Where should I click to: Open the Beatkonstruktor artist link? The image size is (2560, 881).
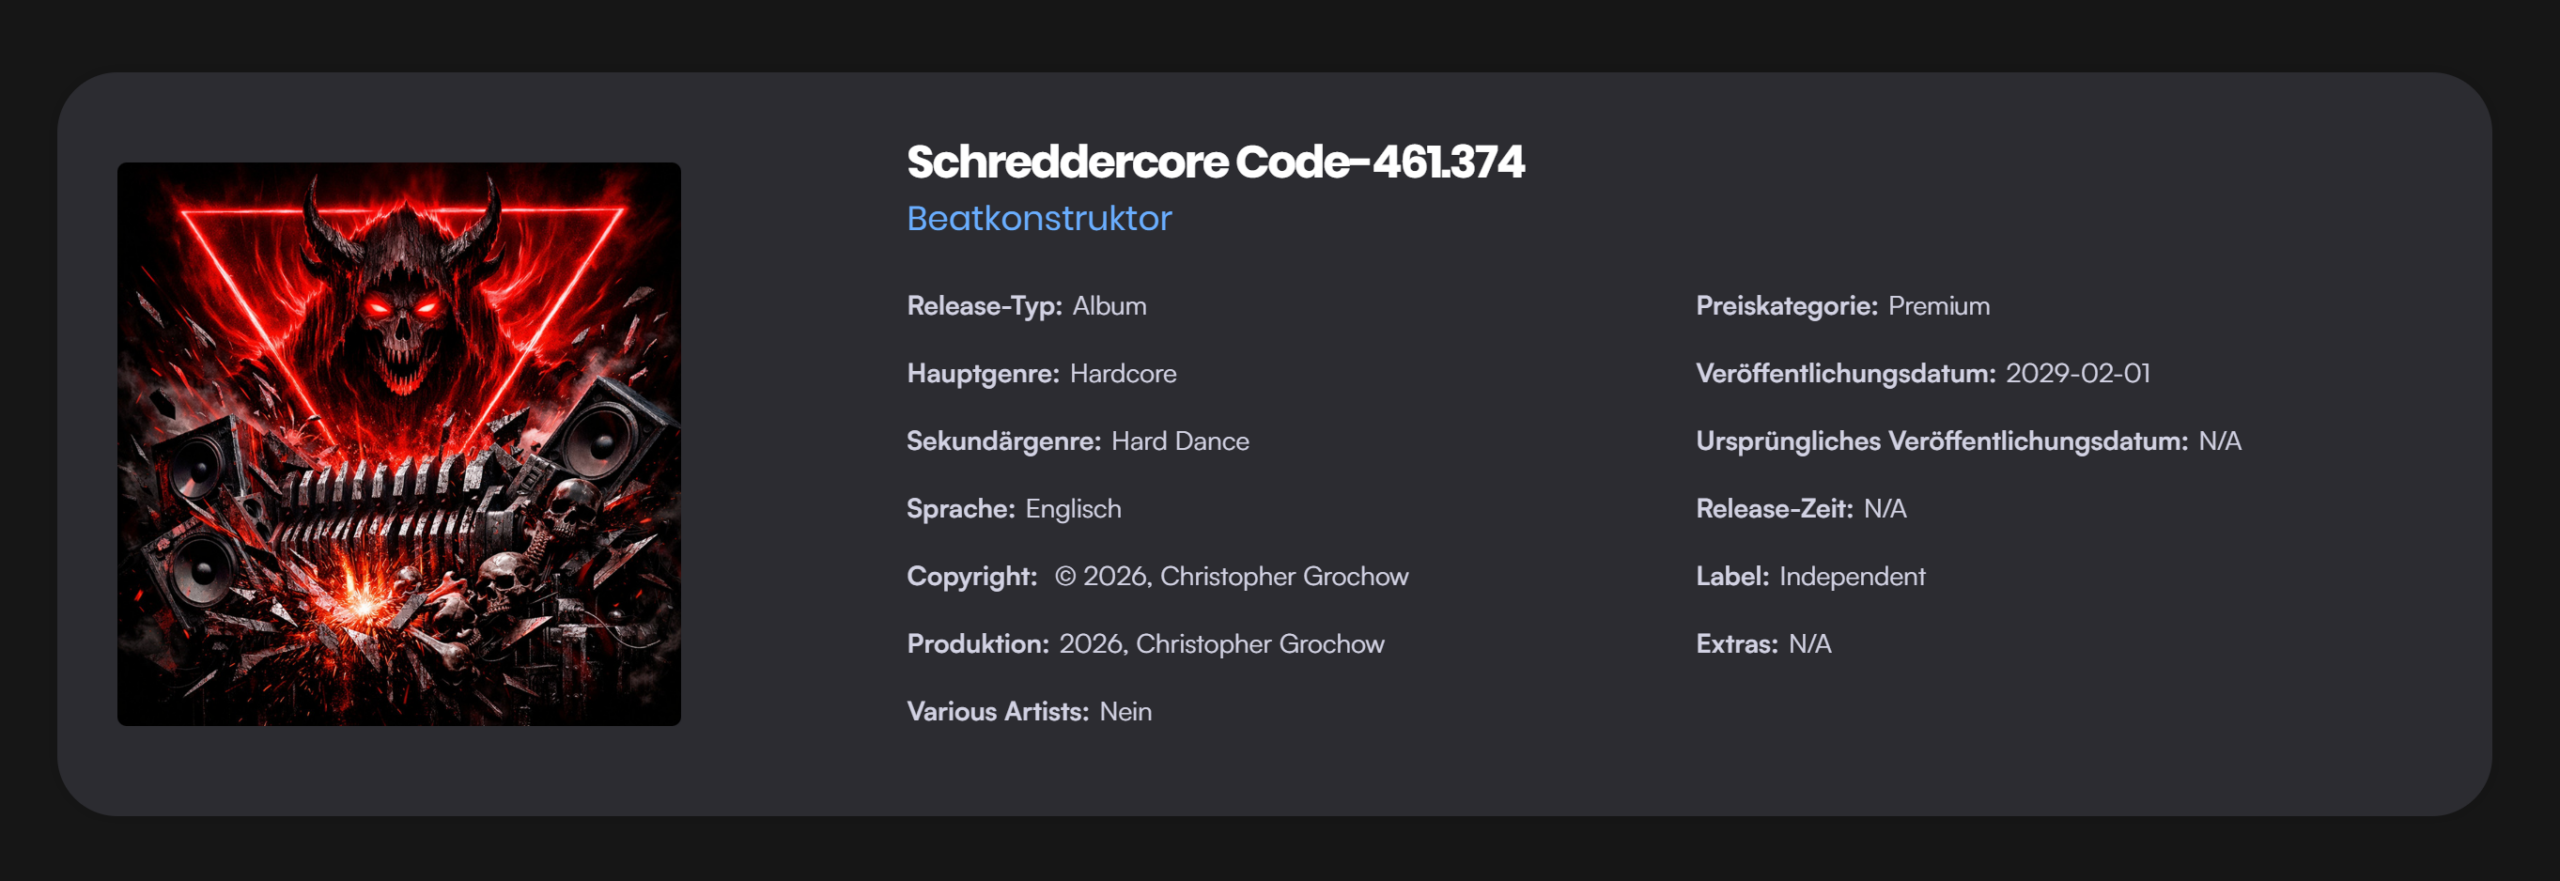[1039, 218]
